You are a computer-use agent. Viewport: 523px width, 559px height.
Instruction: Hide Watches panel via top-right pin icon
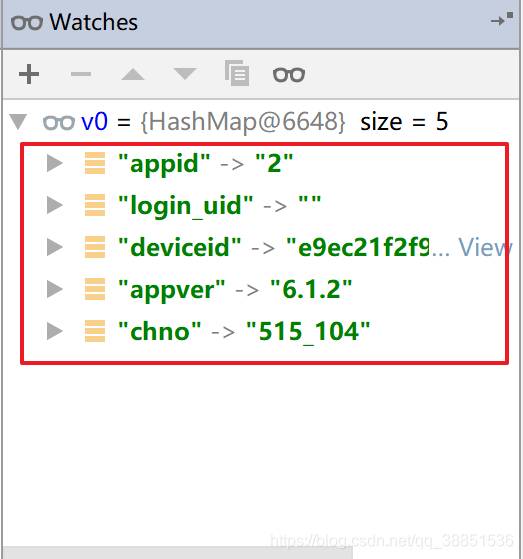pos(502,19)
